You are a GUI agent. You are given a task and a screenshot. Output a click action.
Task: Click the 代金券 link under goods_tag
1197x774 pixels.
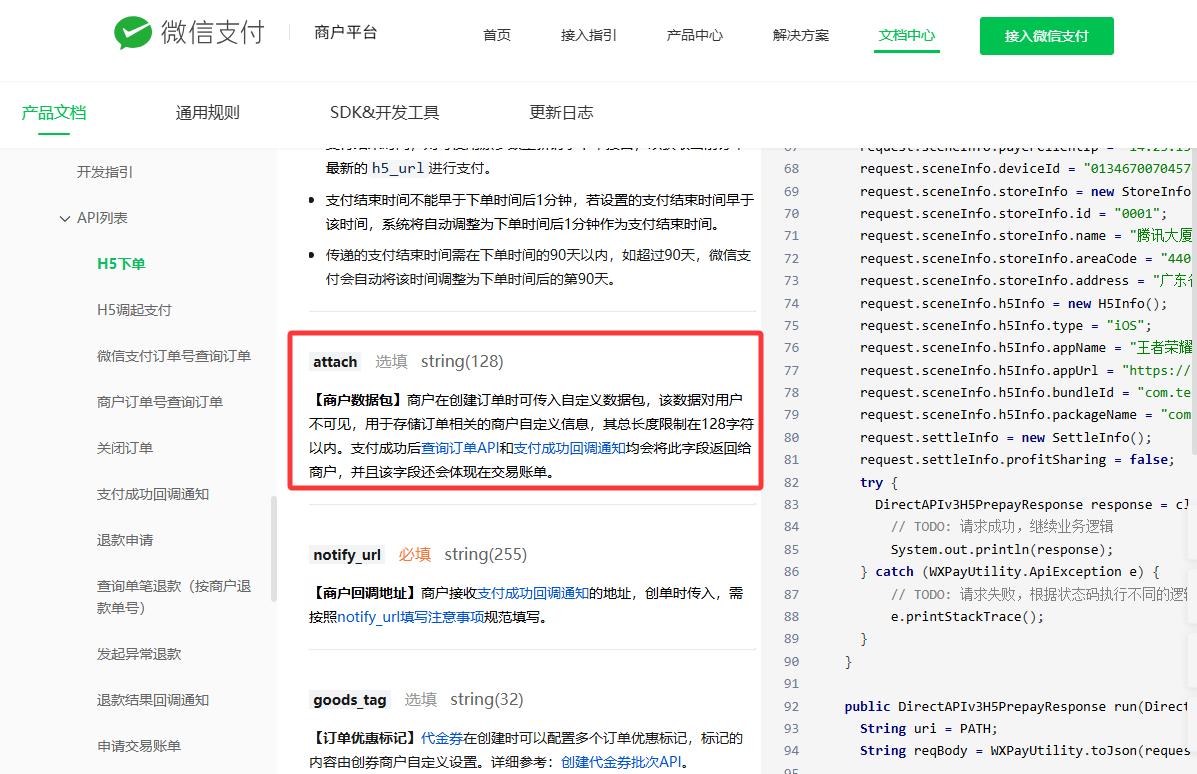(x=442, y=738)
